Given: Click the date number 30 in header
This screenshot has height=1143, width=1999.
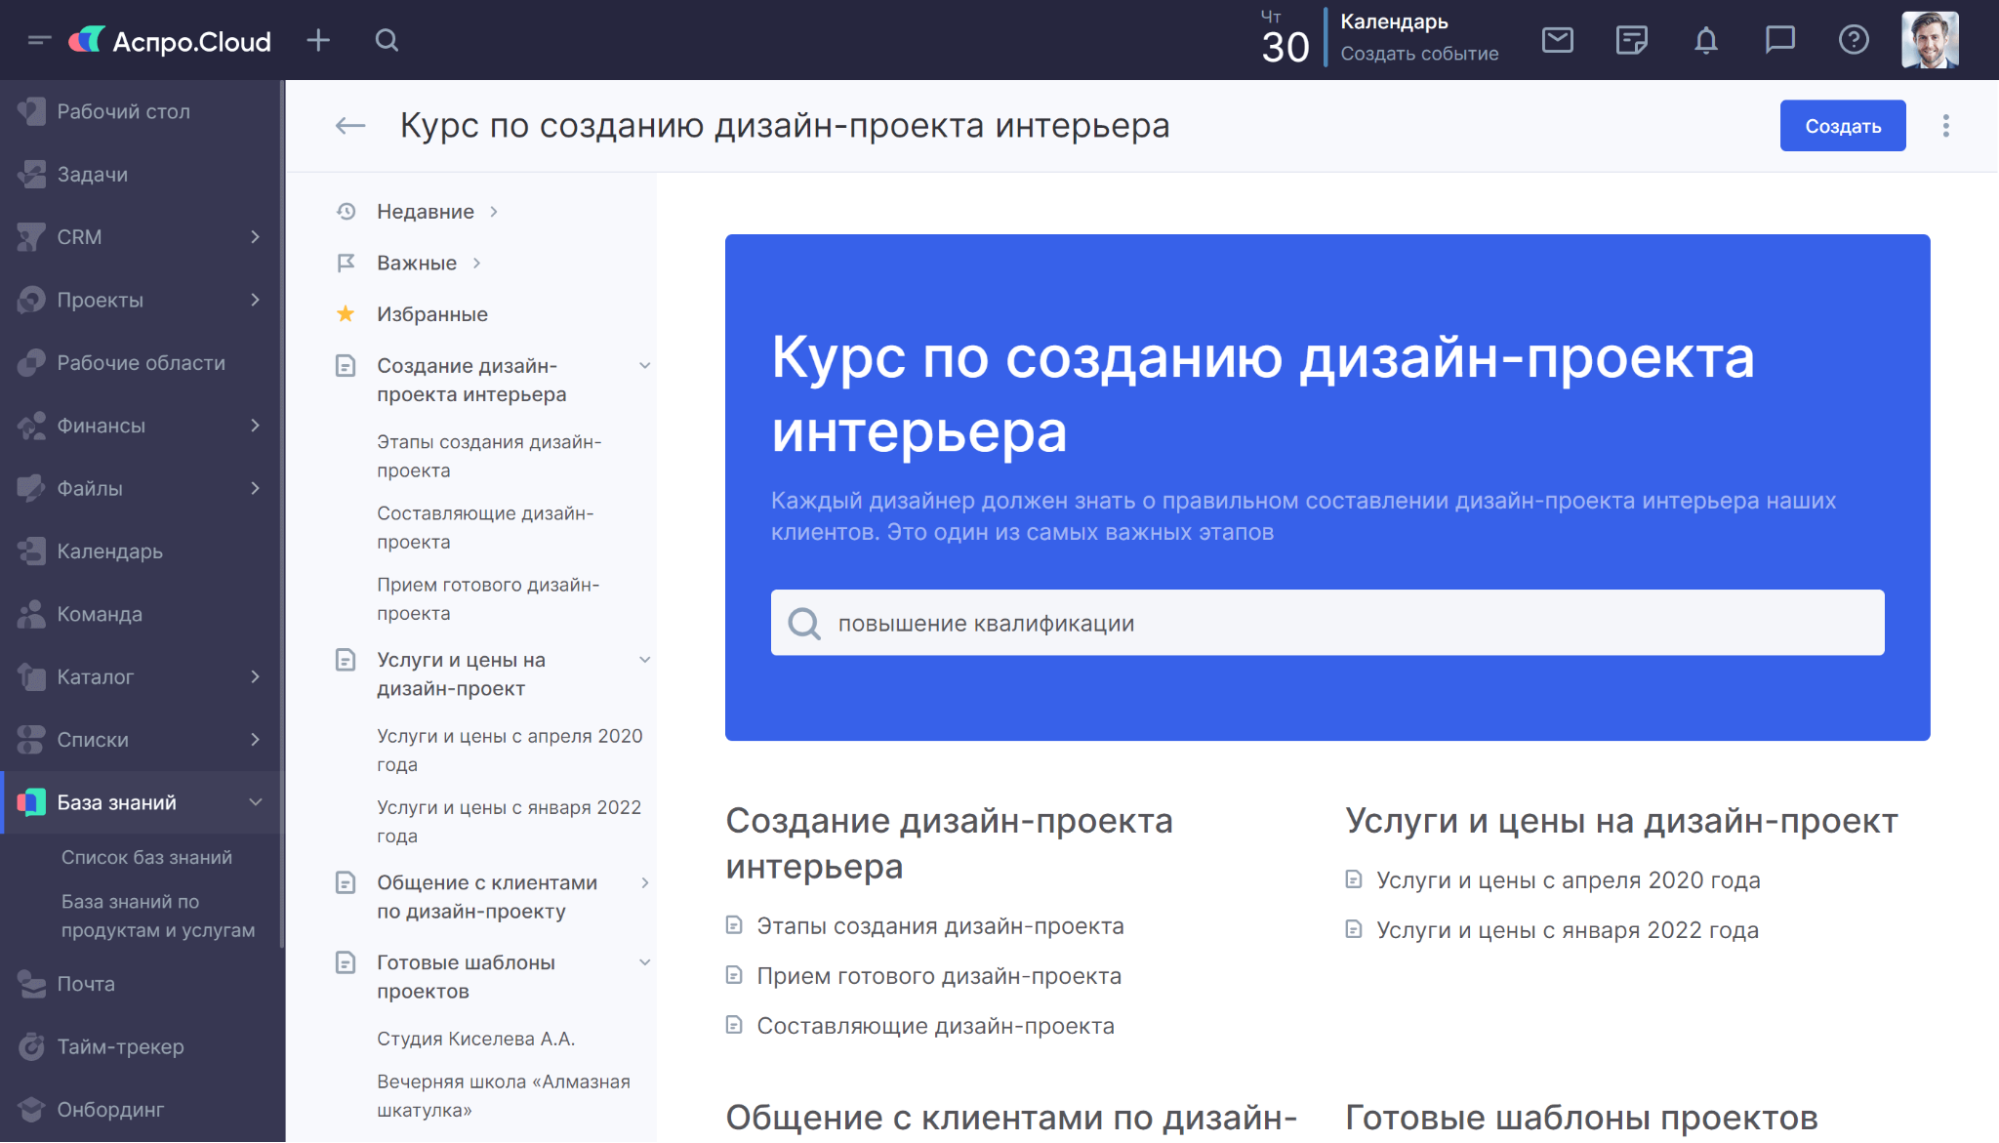Looking at the screenshot, I should pos(1285,48).
